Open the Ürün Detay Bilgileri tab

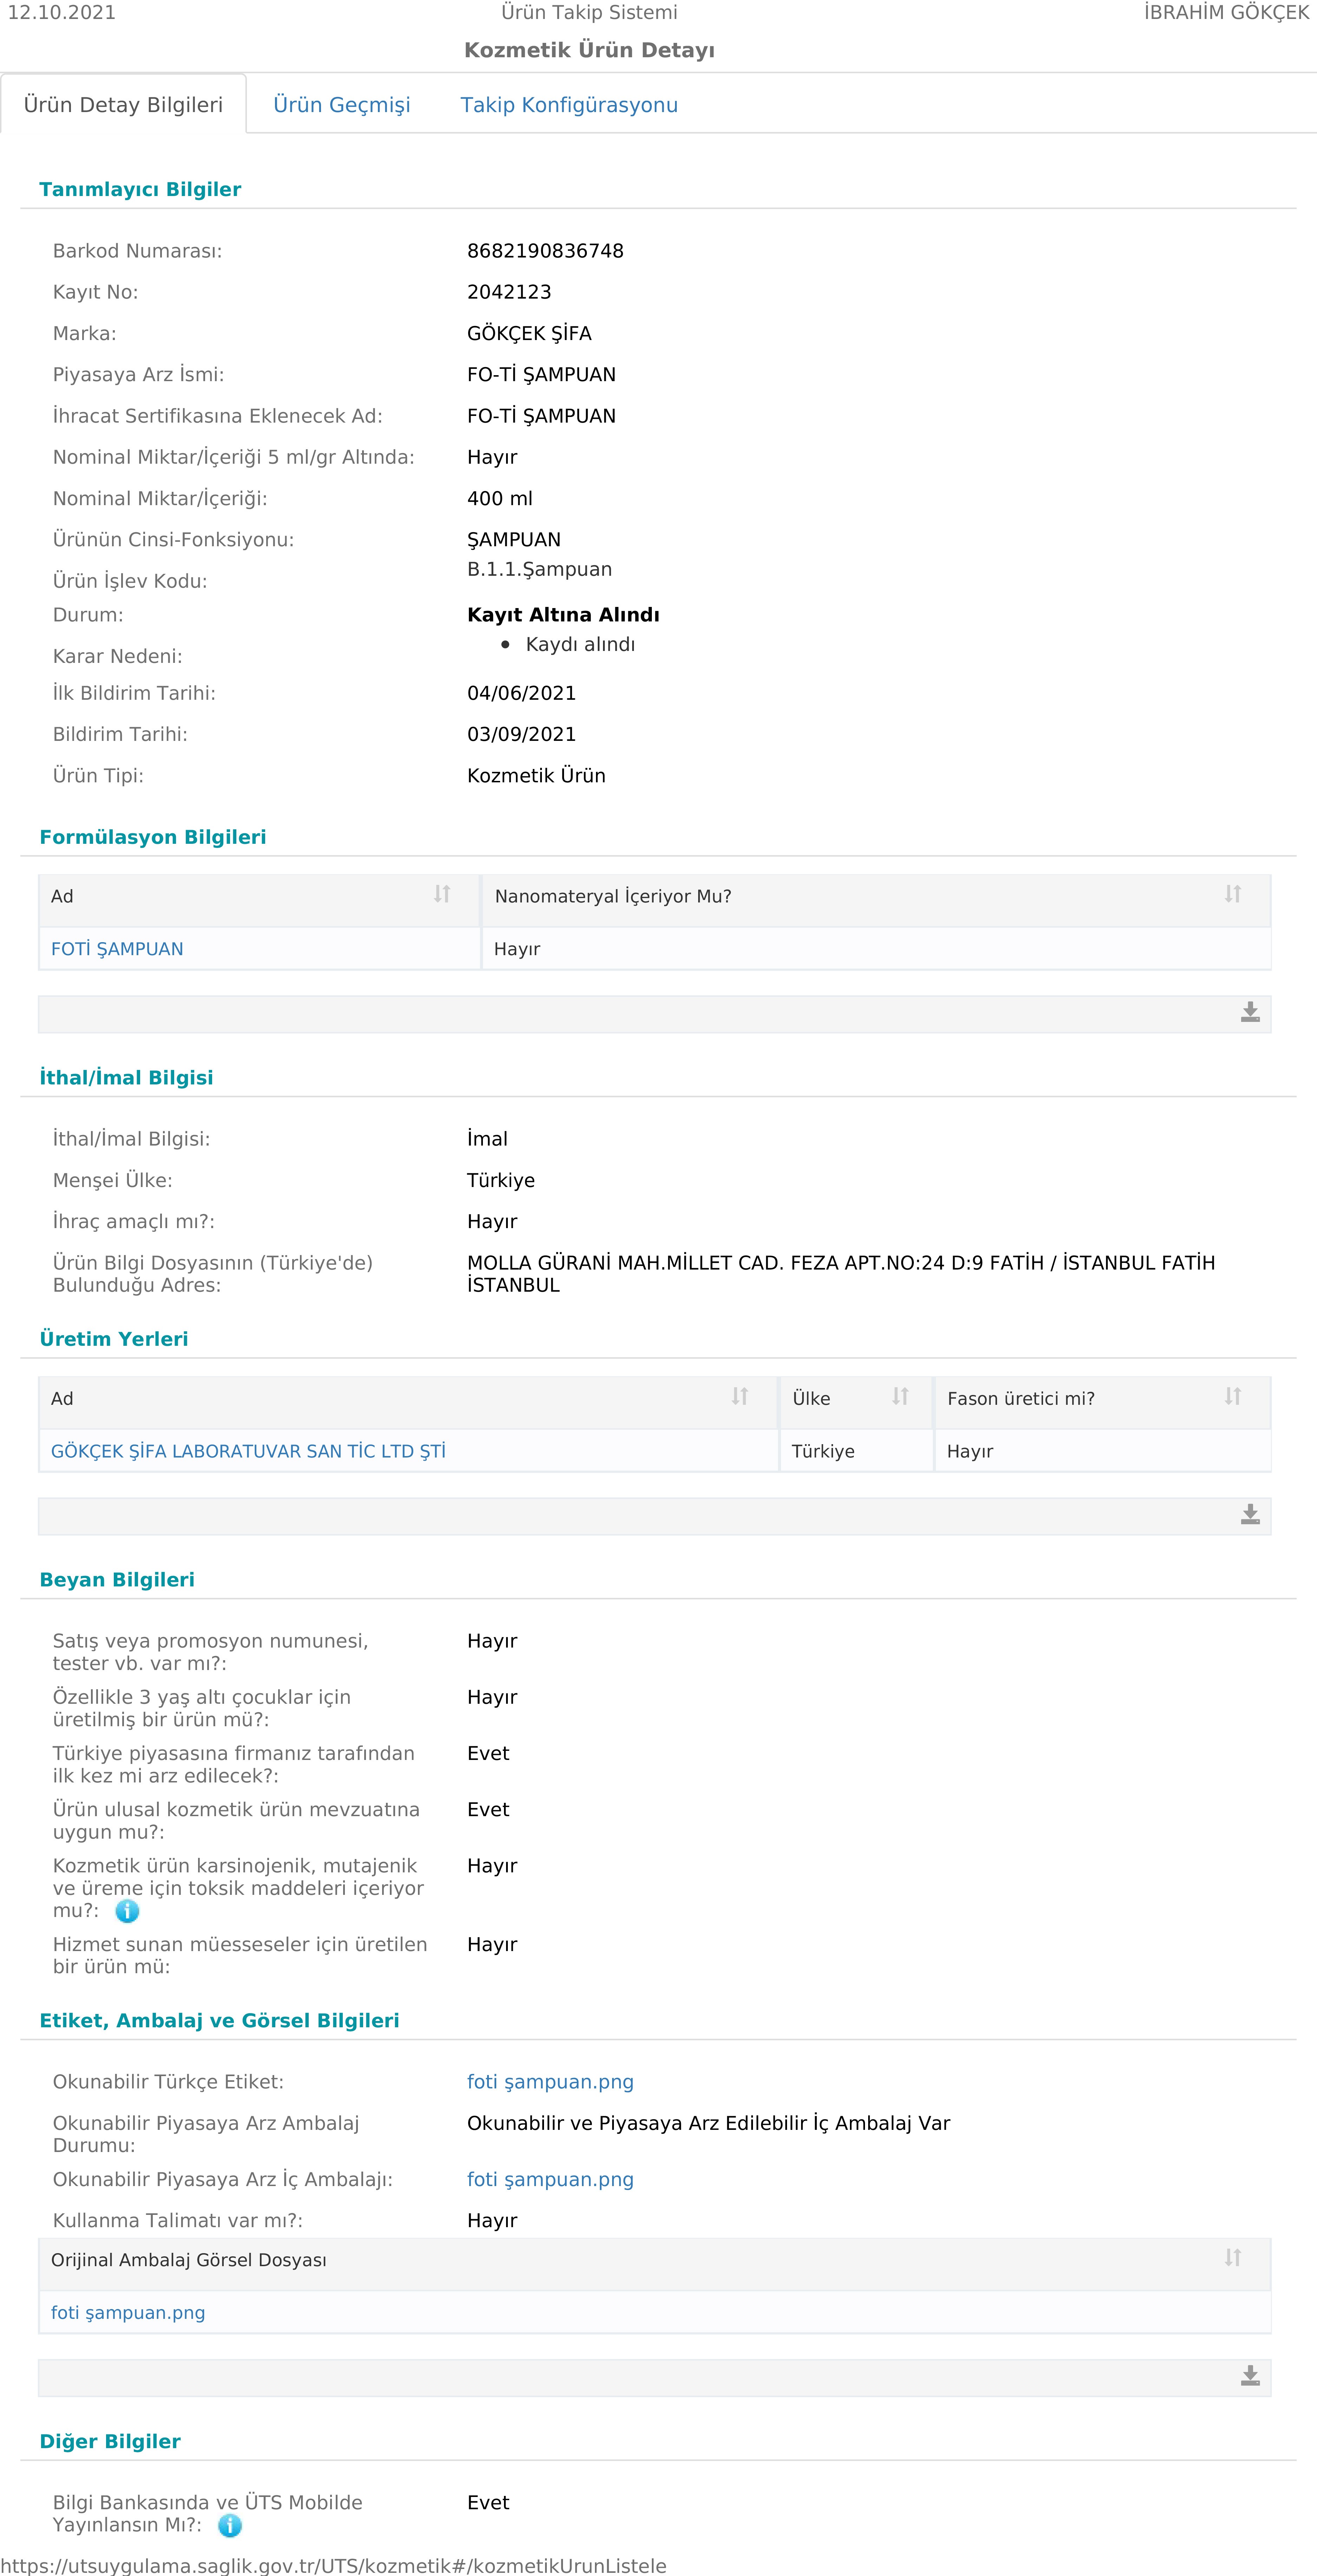pos(123,105)
